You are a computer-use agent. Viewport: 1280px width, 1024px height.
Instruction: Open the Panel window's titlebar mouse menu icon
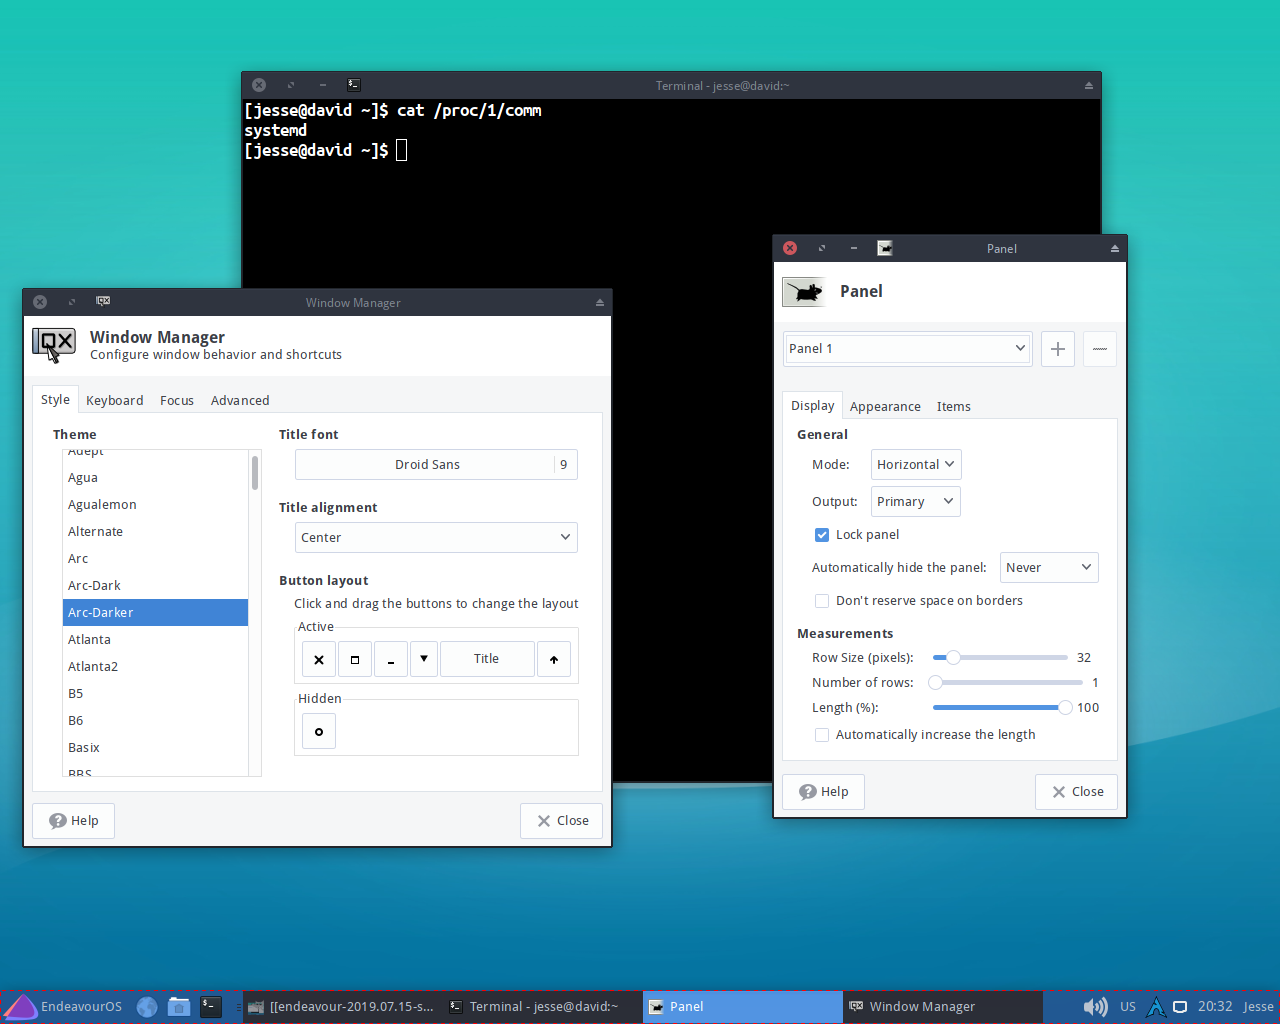coord(885,248)
